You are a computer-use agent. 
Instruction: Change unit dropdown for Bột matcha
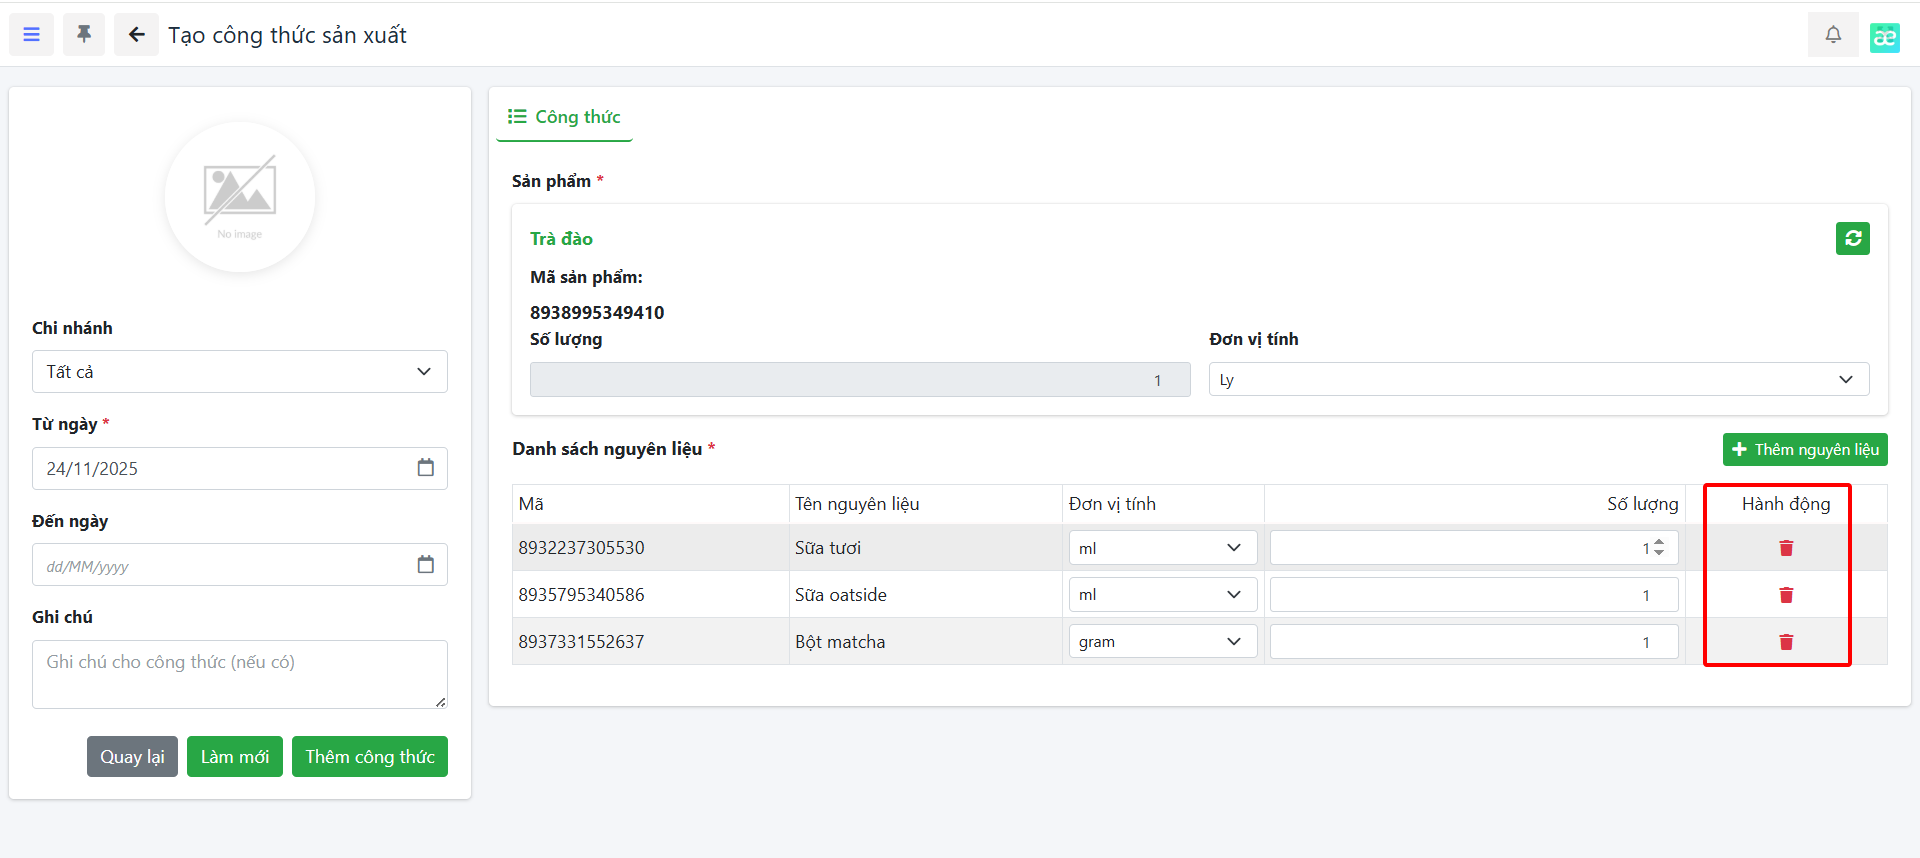(x=1162, y=642)
